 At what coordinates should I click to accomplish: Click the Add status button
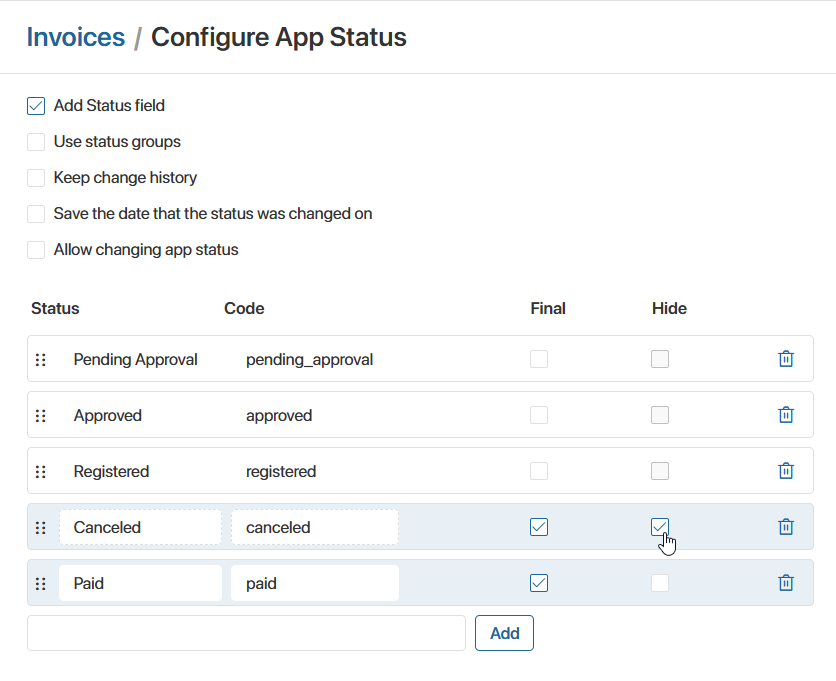504,633
